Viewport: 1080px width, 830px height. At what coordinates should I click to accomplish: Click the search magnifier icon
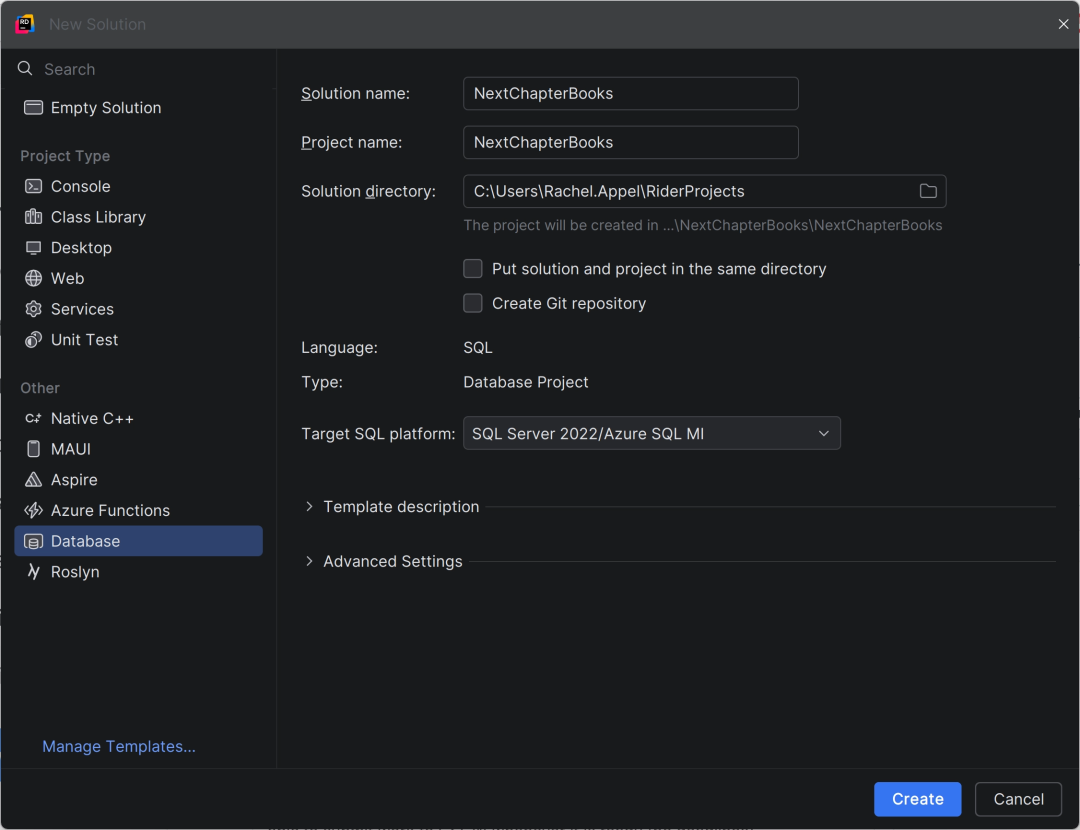25,68
